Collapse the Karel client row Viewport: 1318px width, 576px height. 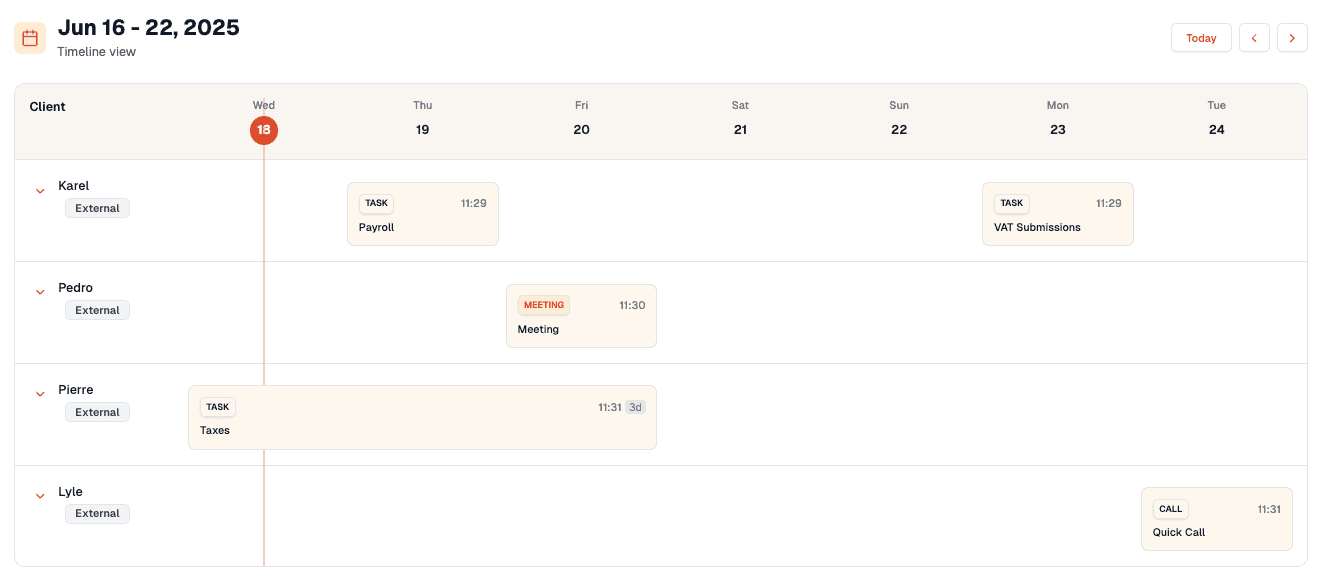(40, 190)
